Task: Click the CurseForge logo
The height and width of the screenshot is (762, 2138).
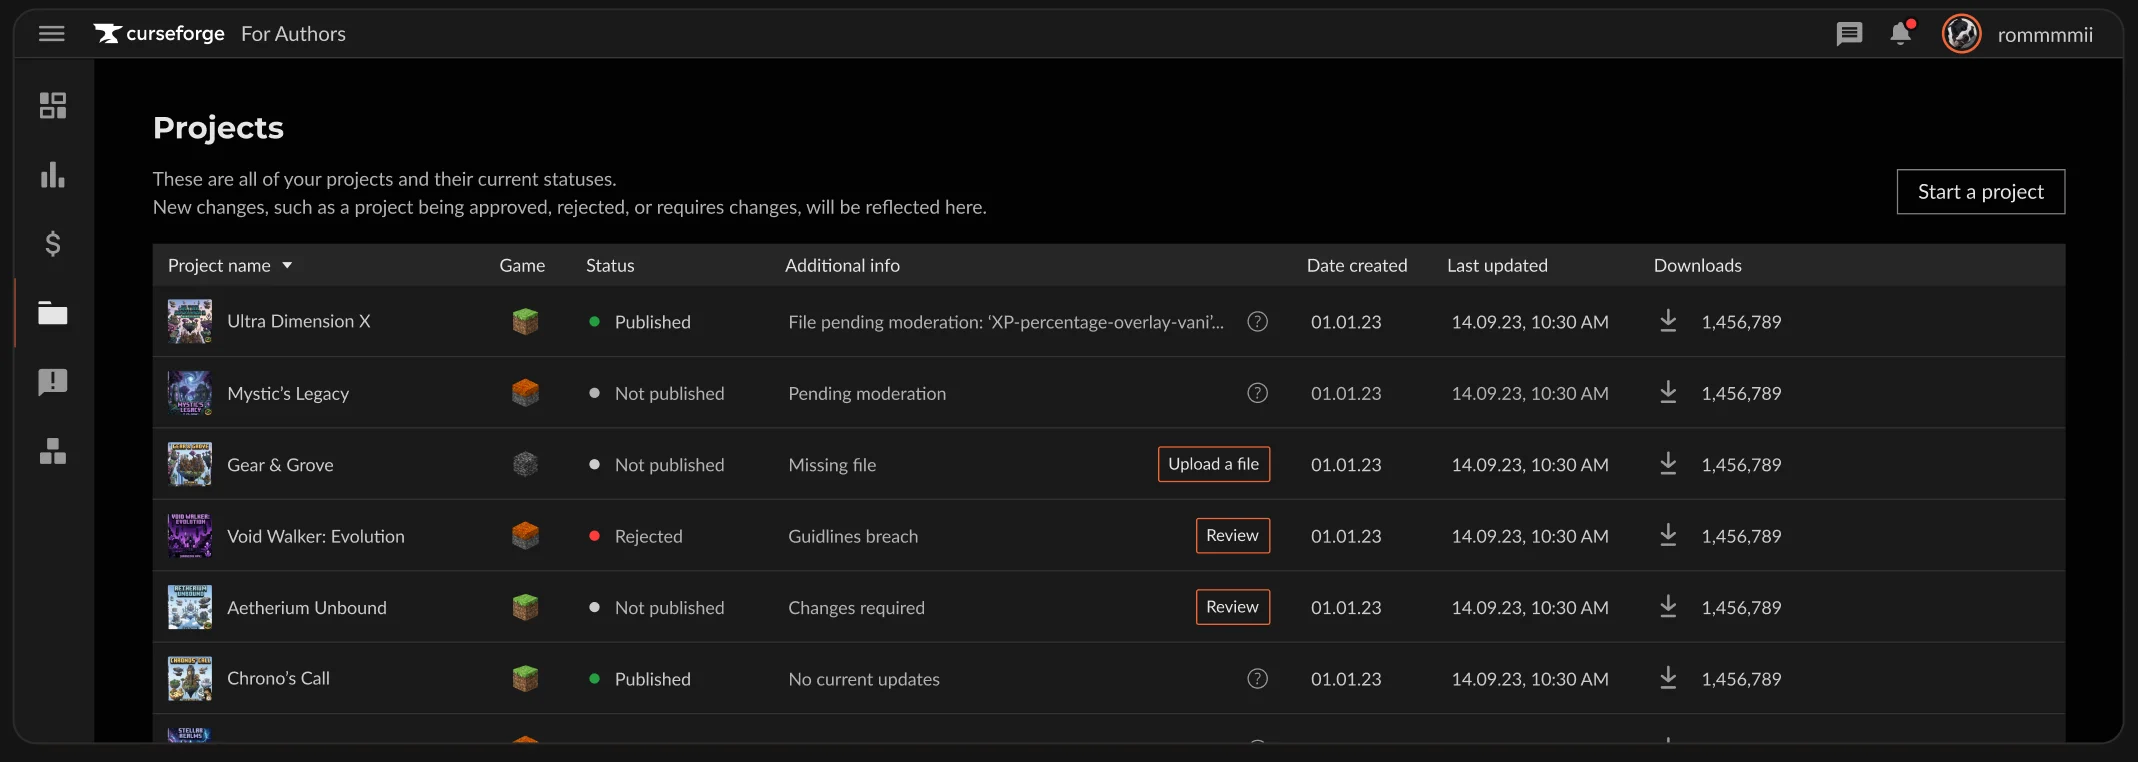Action: [x=159, y=34]
